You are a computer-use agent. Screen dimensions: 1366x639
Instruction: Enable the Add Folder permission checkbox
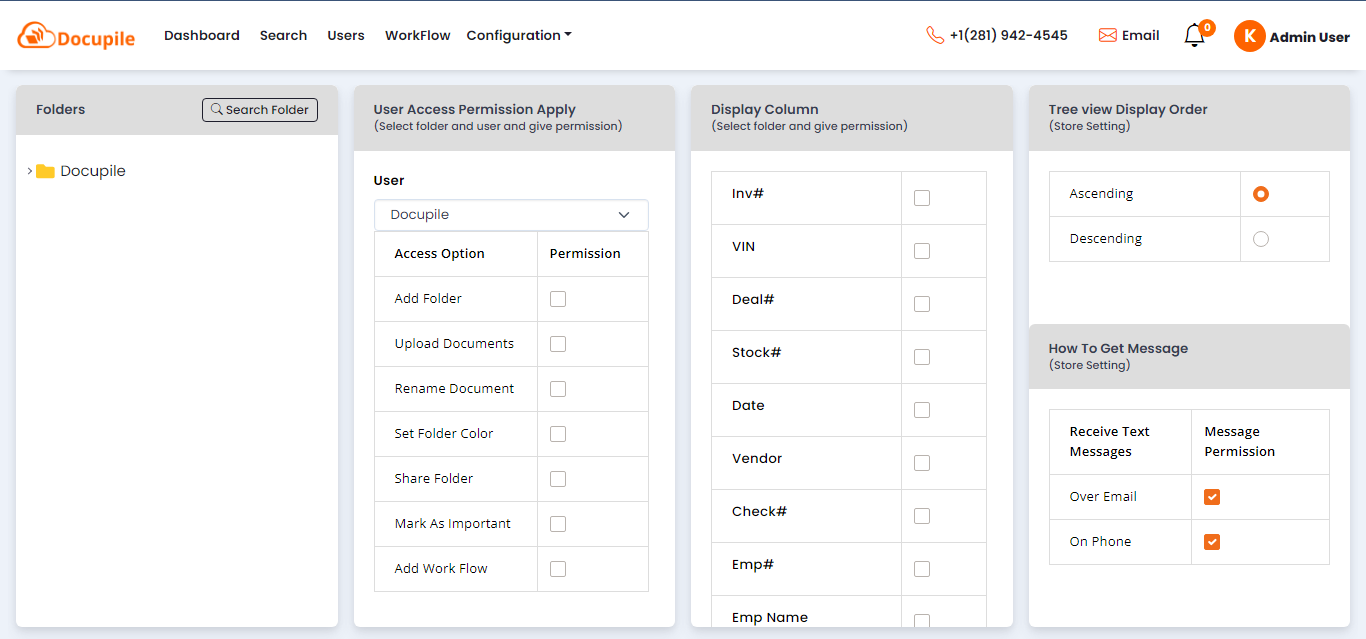click(558, 299)
